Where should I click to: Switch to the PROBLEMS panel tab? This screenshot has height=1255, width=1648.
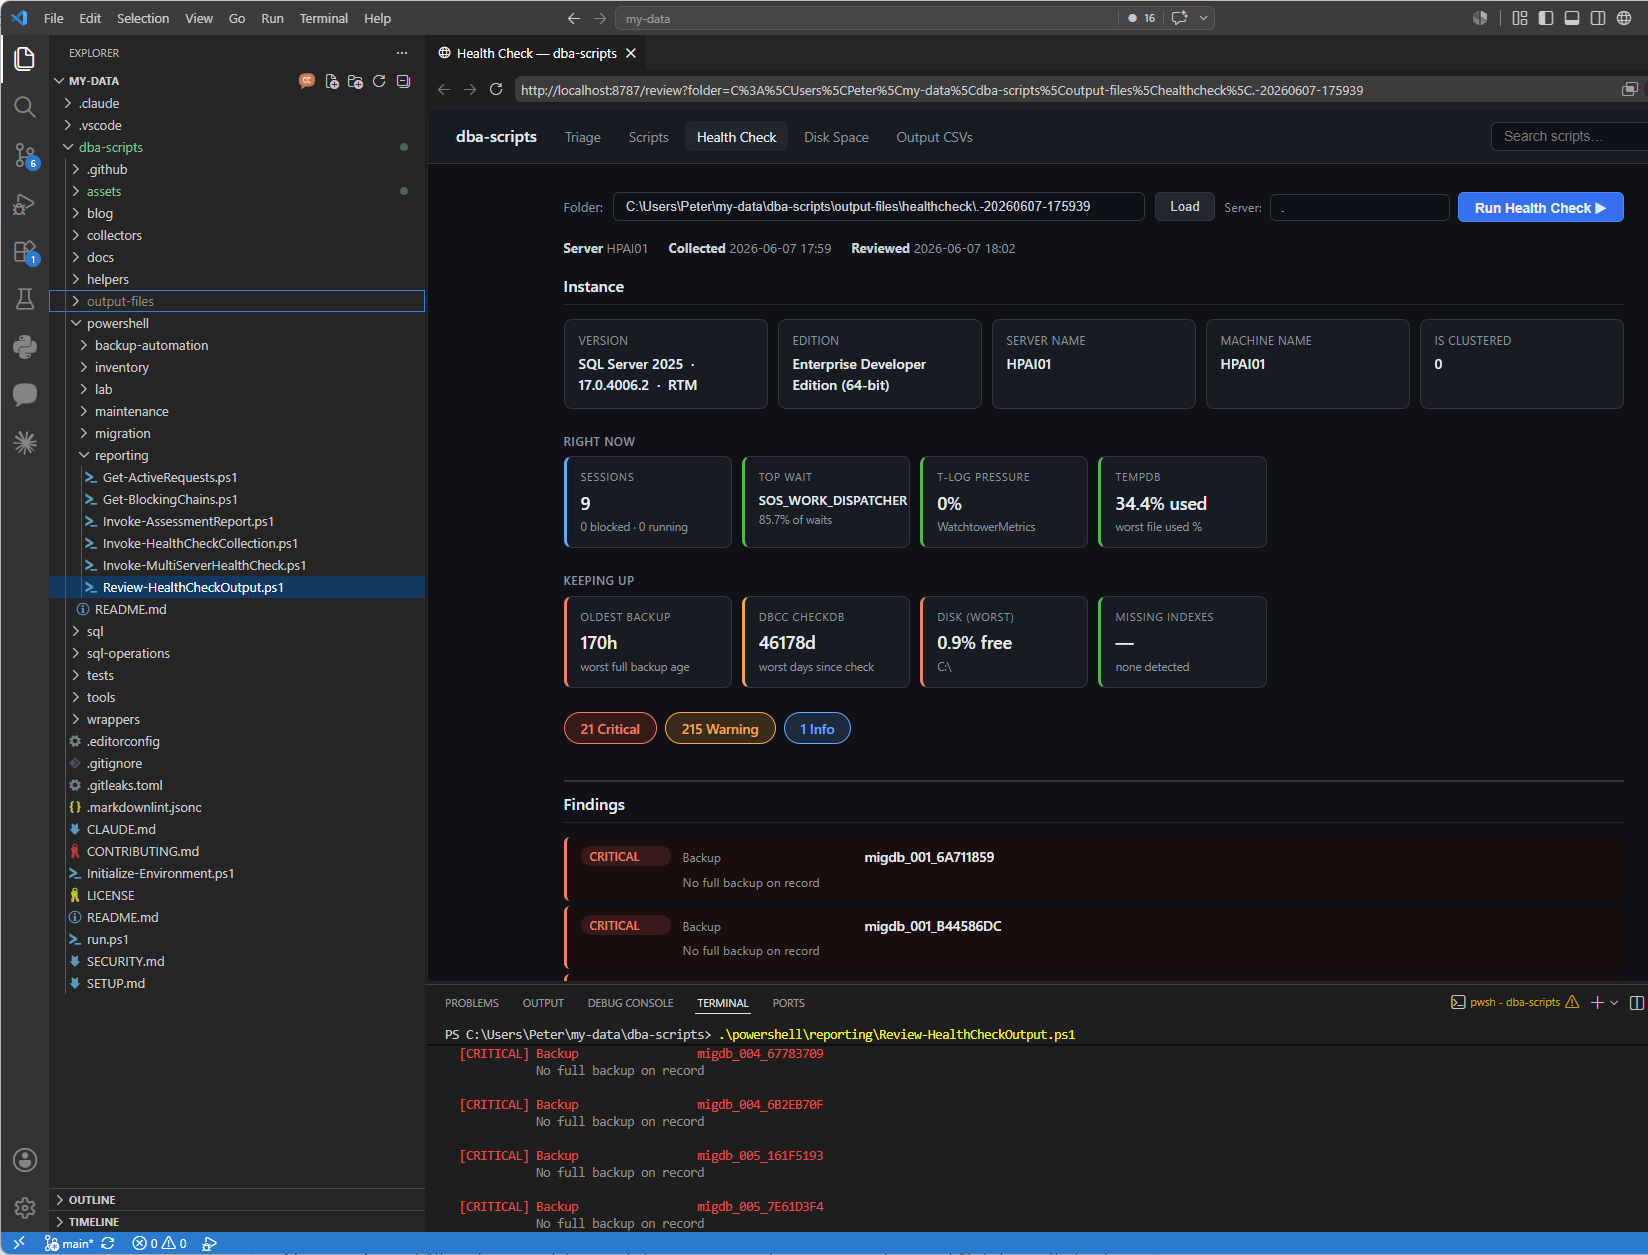coord(472,1003)
